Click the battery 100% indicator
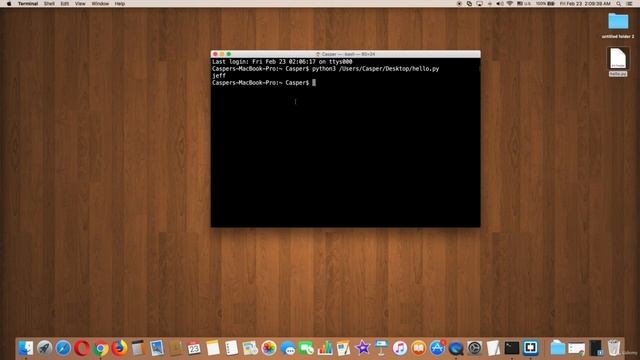Viewport: 640px width, 360px height. (x=545, y=3)
